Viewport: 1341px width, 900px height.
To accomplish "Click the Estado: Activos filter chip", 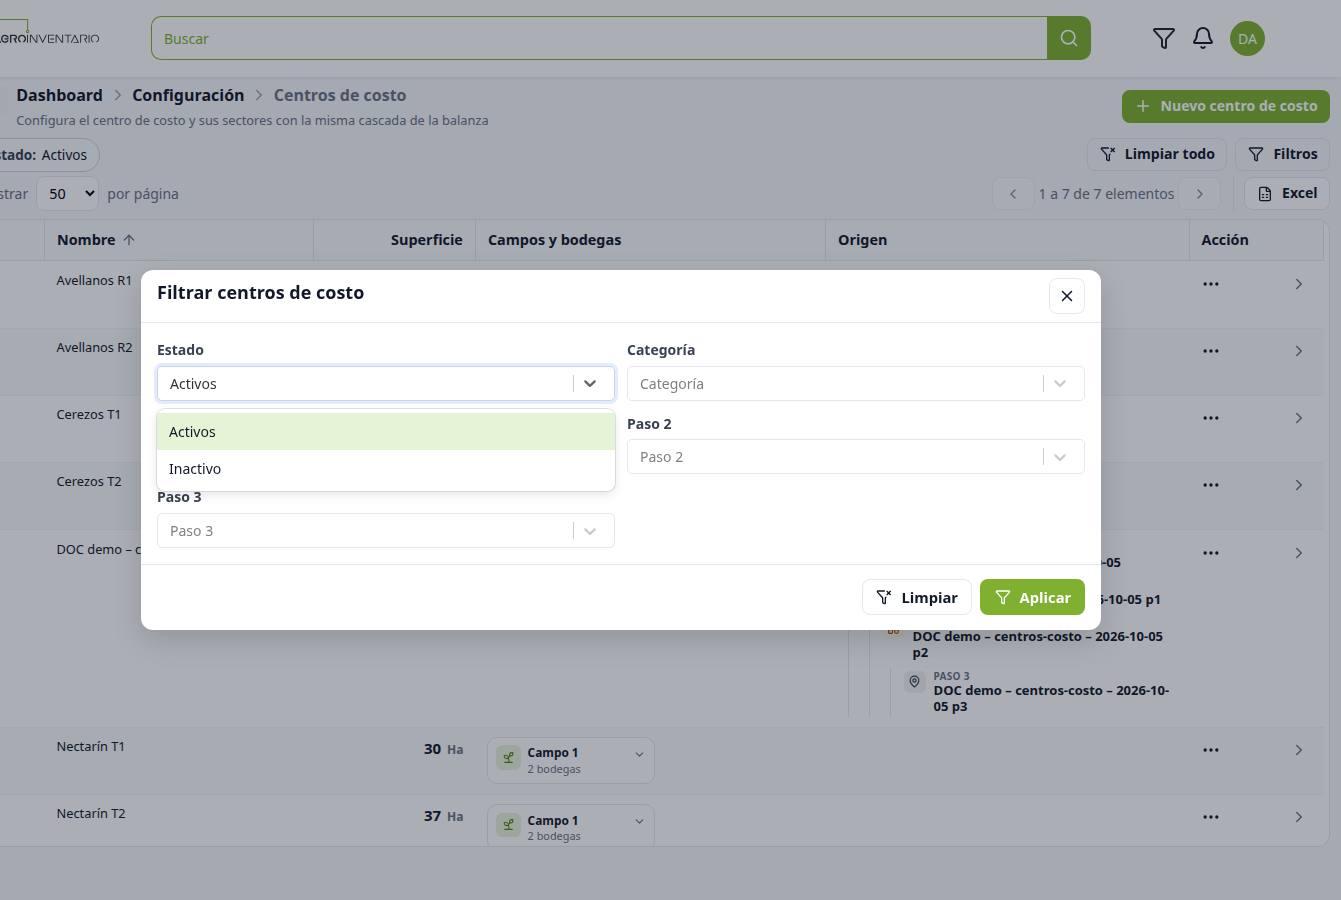I will click(x=48, y=155).
